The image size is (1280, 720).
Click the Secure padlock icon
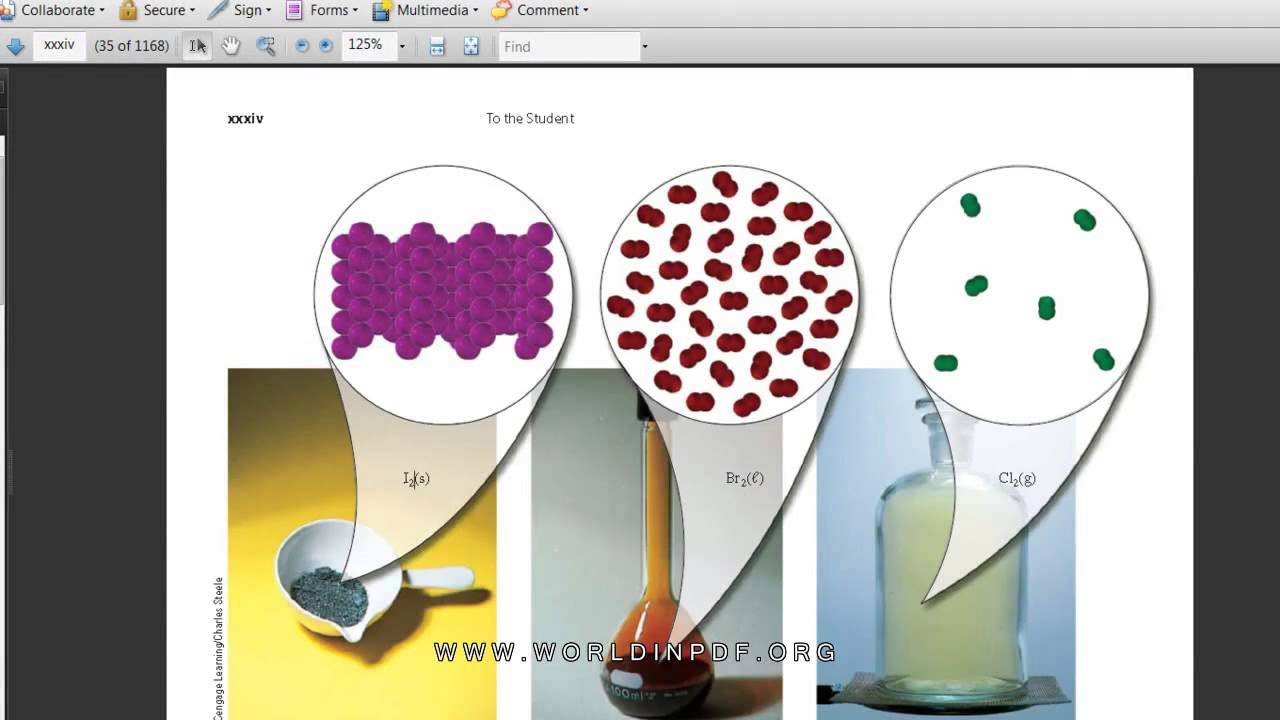coord(128,10)
